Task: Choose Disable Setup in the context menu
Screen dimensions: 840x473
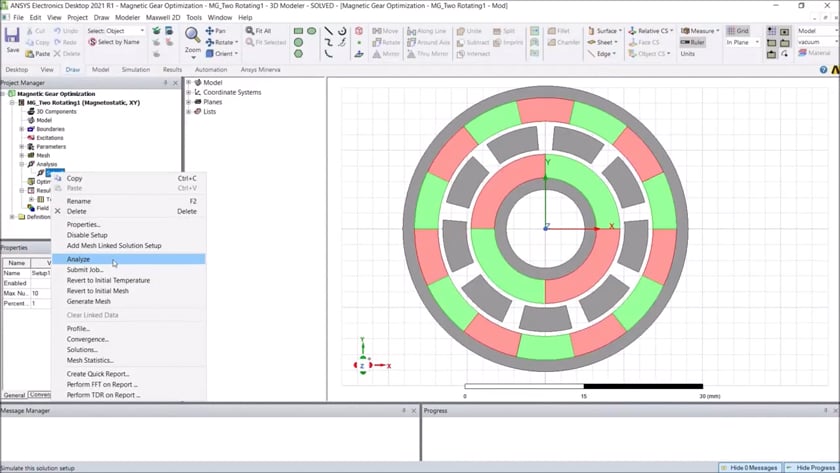Action: click(129, 235)
